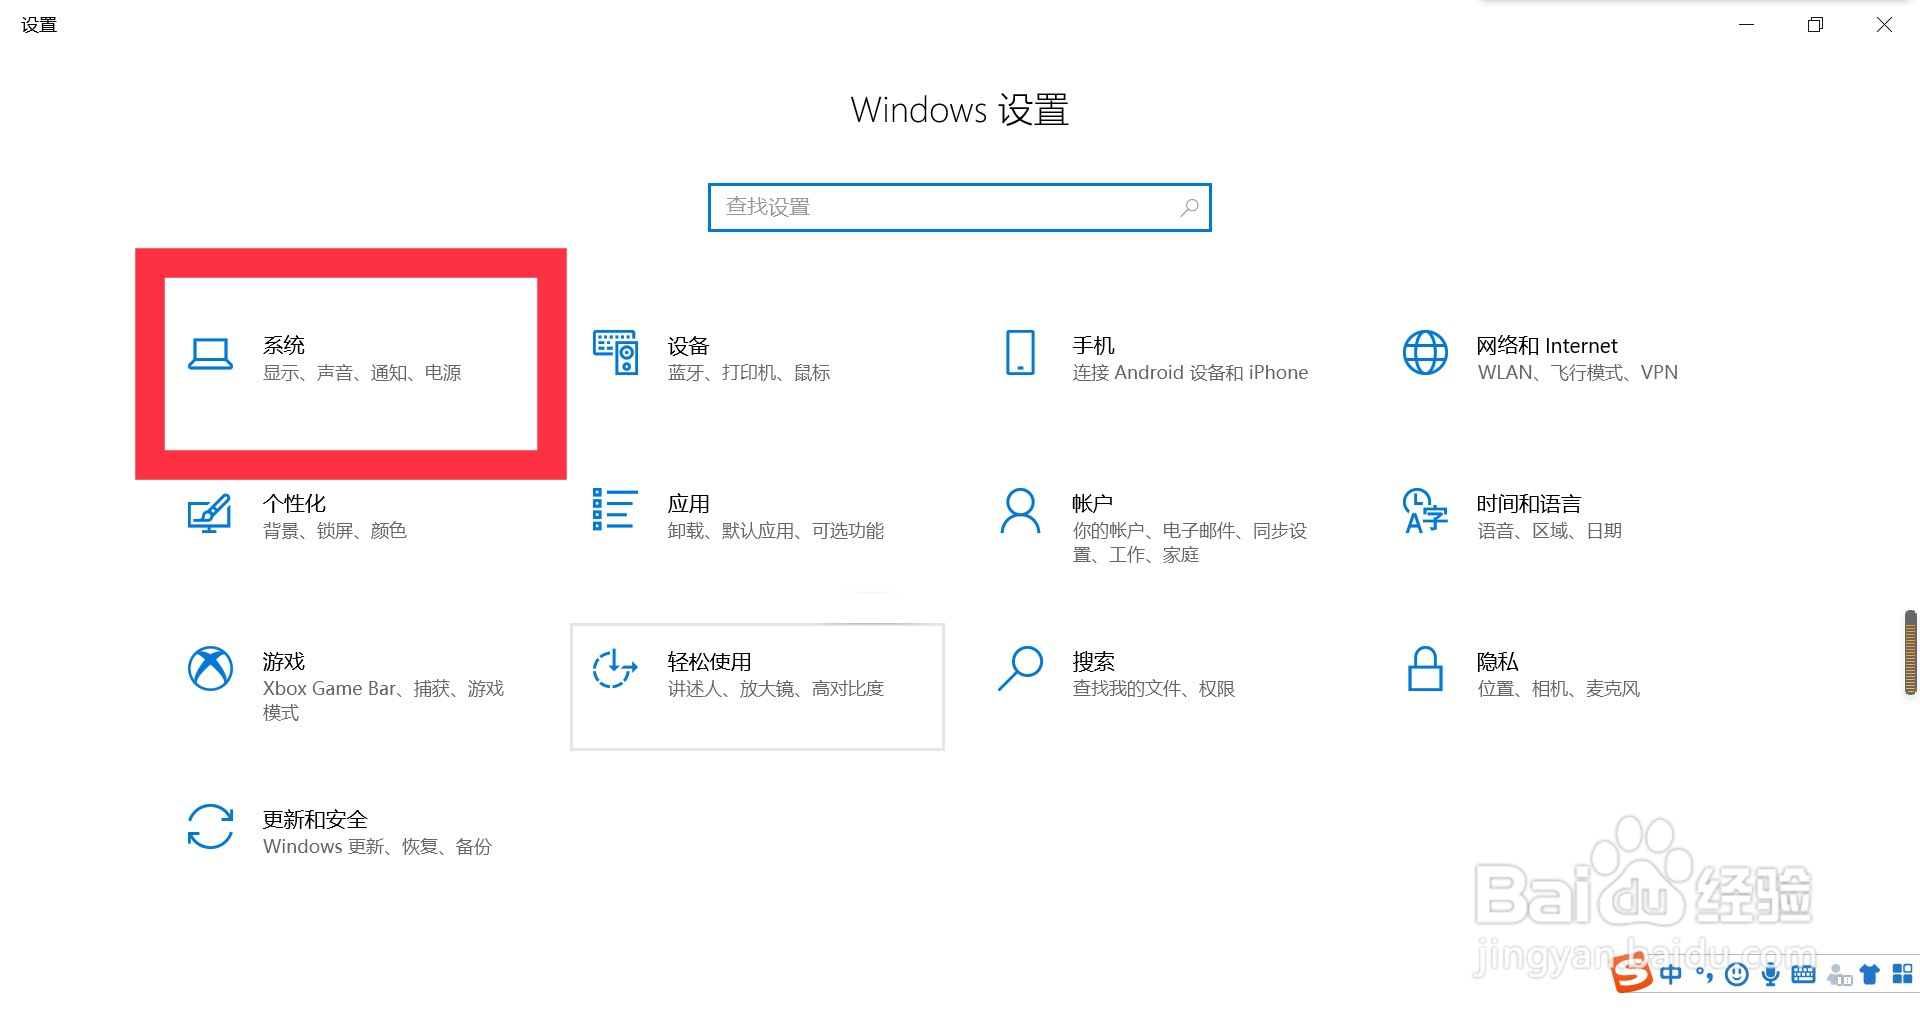Select the 轻松使用 category
Screen dimensions: 1920x1020
click(757, 685)
